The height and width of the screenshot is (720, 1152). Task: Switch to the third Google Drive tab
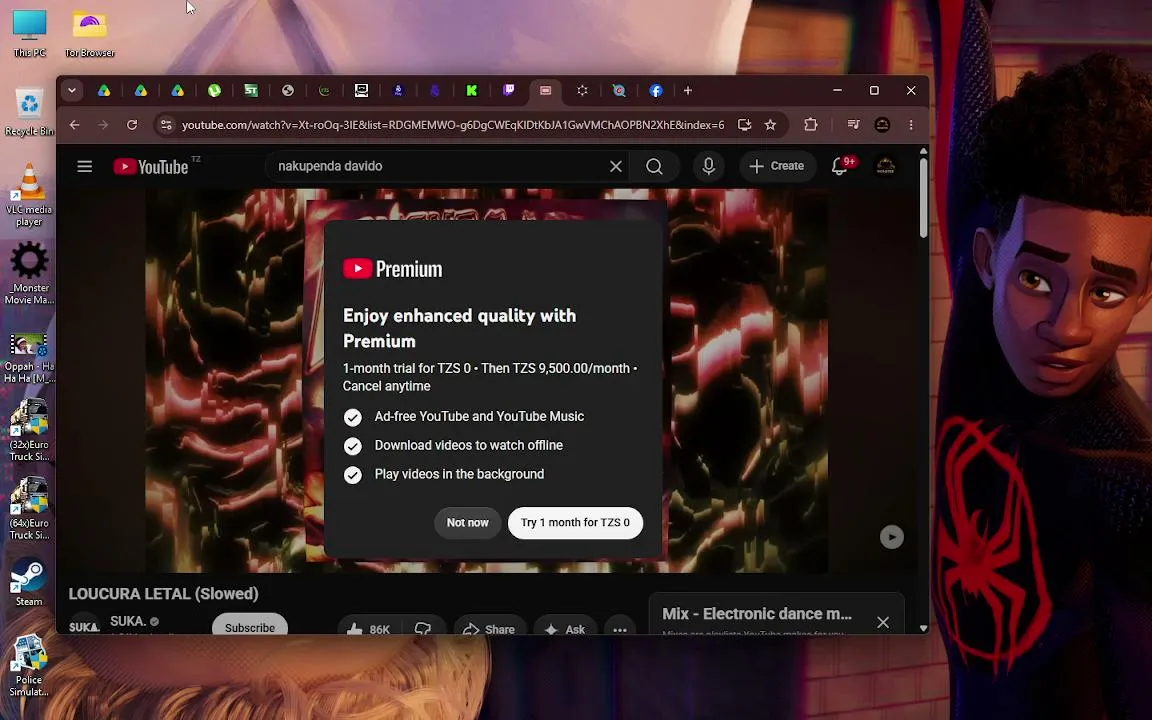click(178, 90)
